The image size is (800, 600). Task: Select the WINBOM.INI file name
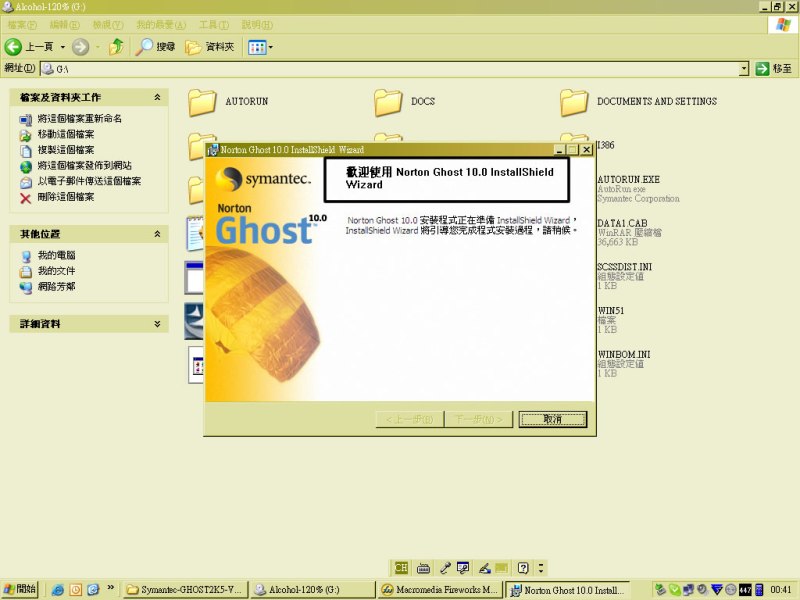624,354
